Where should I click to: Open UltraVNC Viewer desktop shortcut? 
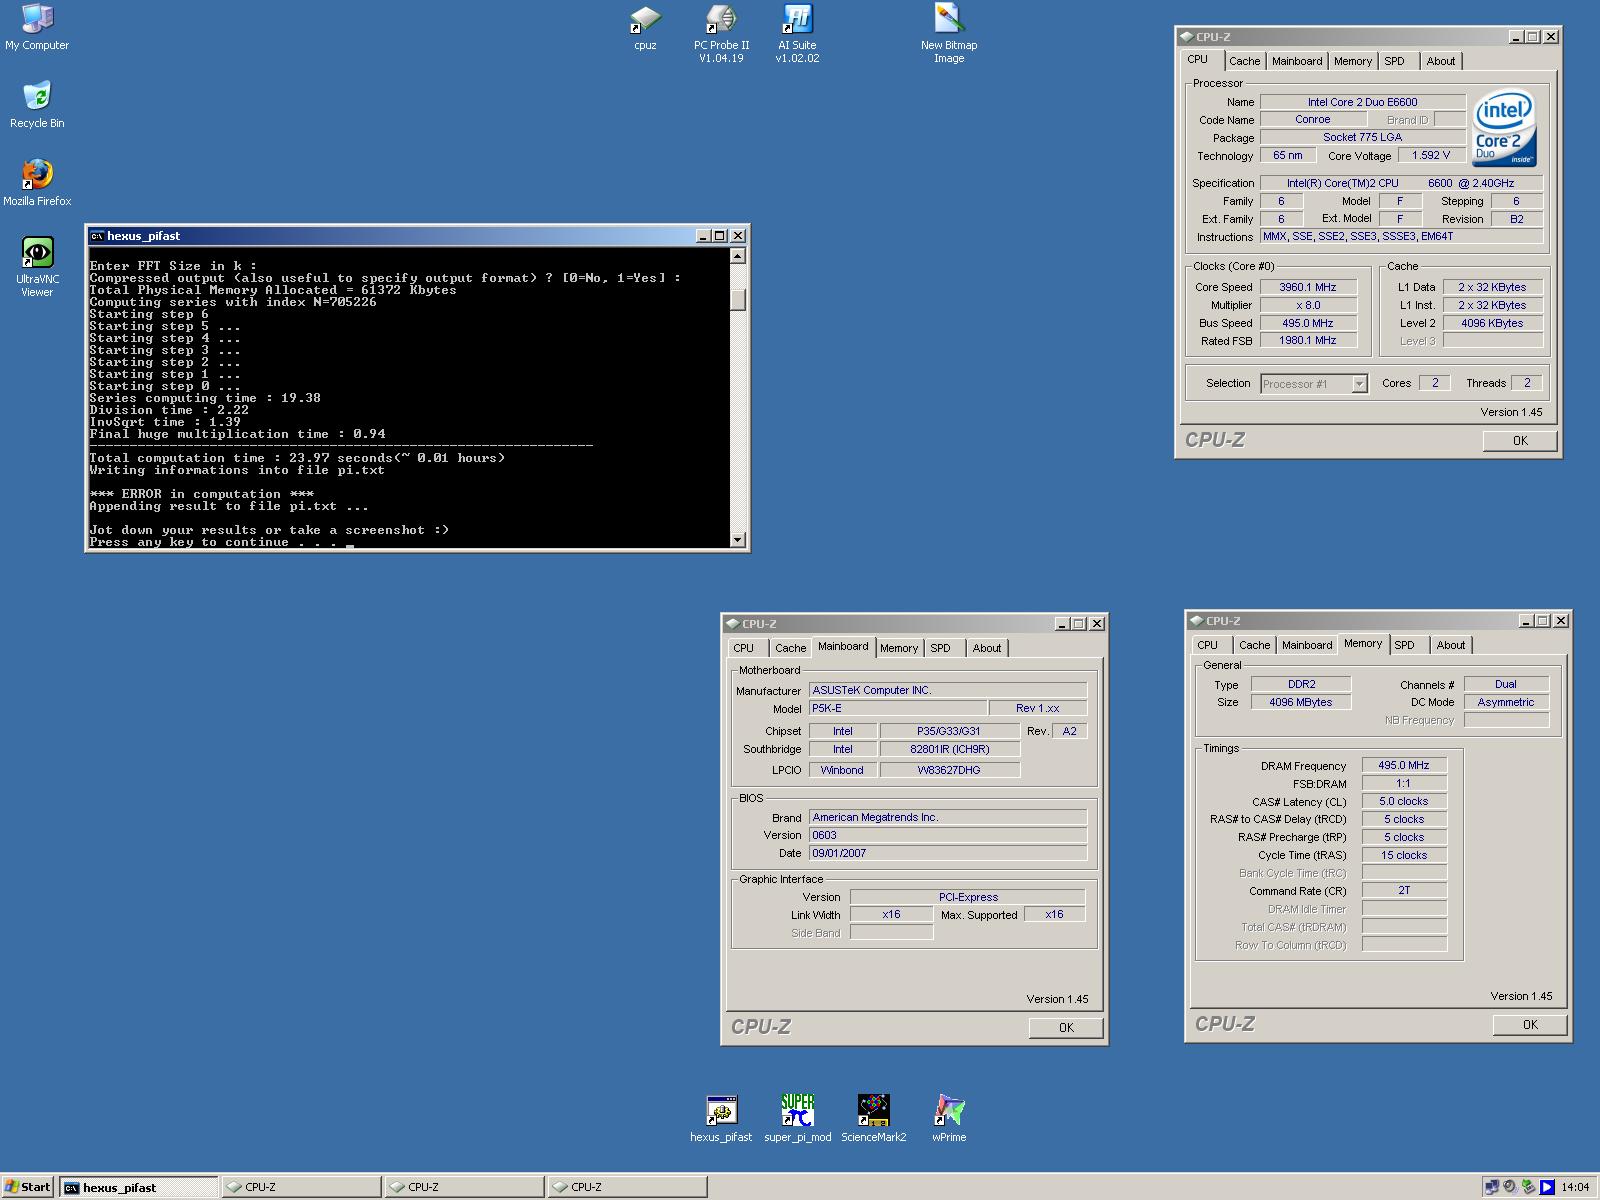[x=37, y=267]
